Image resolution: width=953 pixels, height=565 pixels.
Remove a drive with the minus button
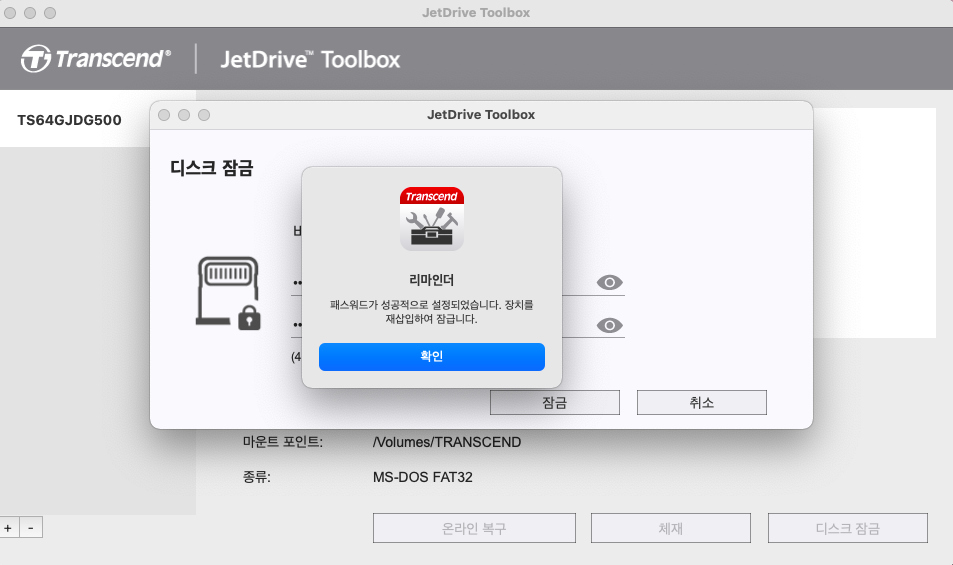[x=31, y=528]
